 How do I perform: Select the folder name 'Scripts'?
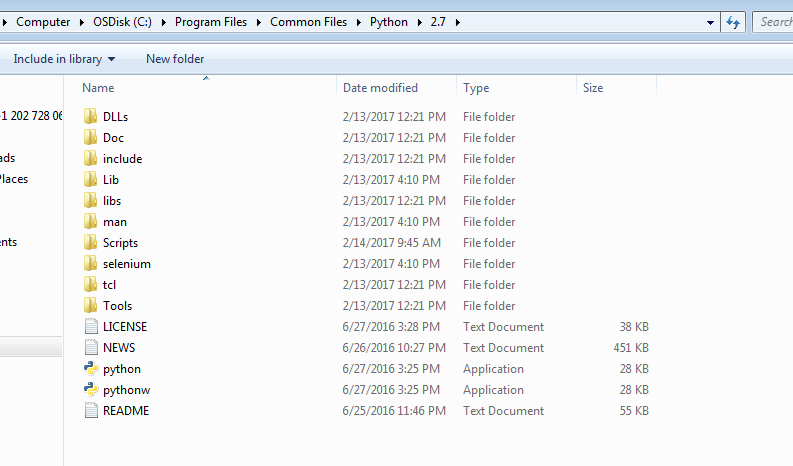click(x=120, y=243)
